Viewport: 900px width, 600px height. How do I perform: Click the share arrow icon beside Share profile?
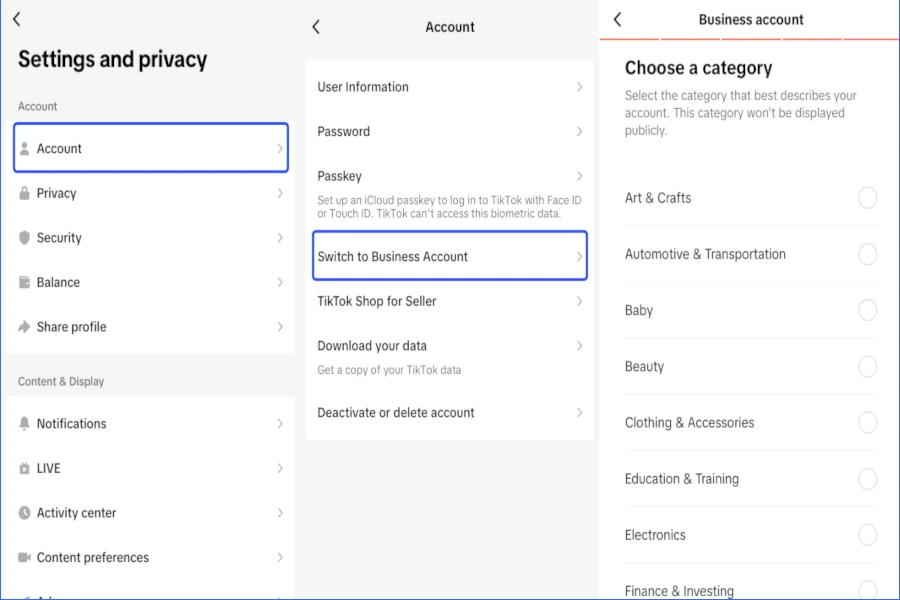[x=24, y=327]
